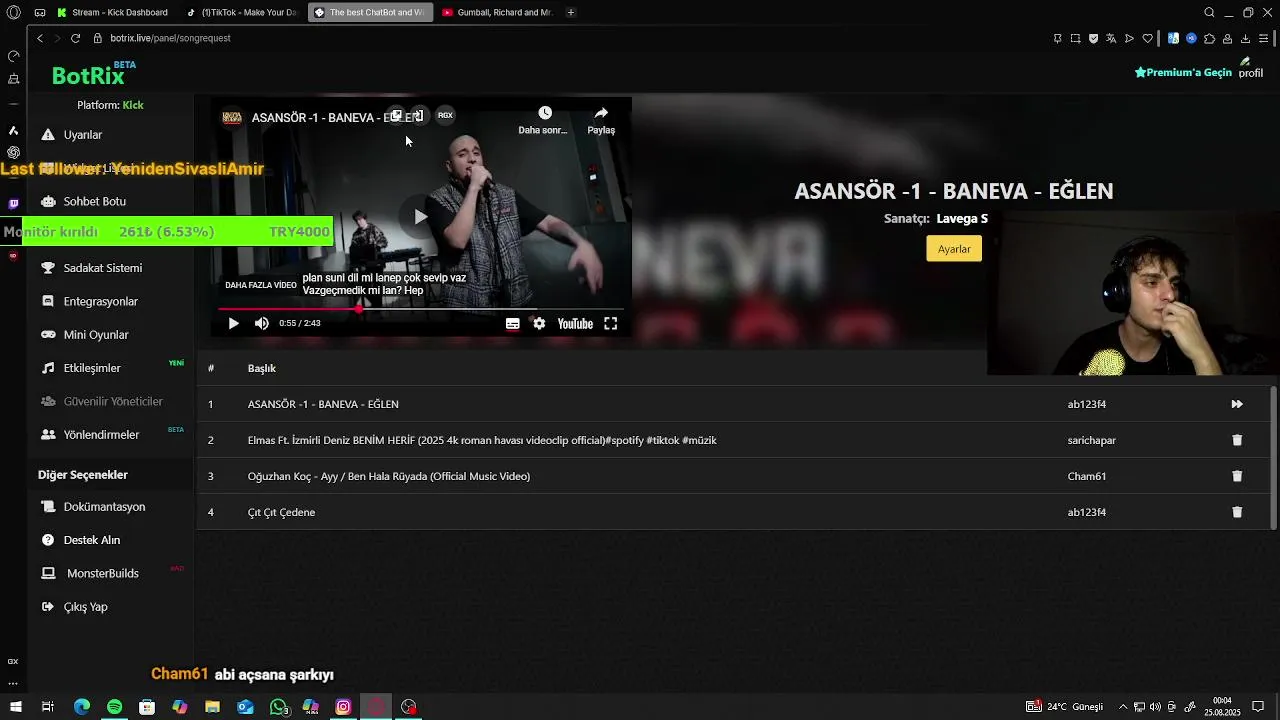Click requester name Cham61 in list
The width and height of the screenshot is (1280, 720).
[1086, 476]
